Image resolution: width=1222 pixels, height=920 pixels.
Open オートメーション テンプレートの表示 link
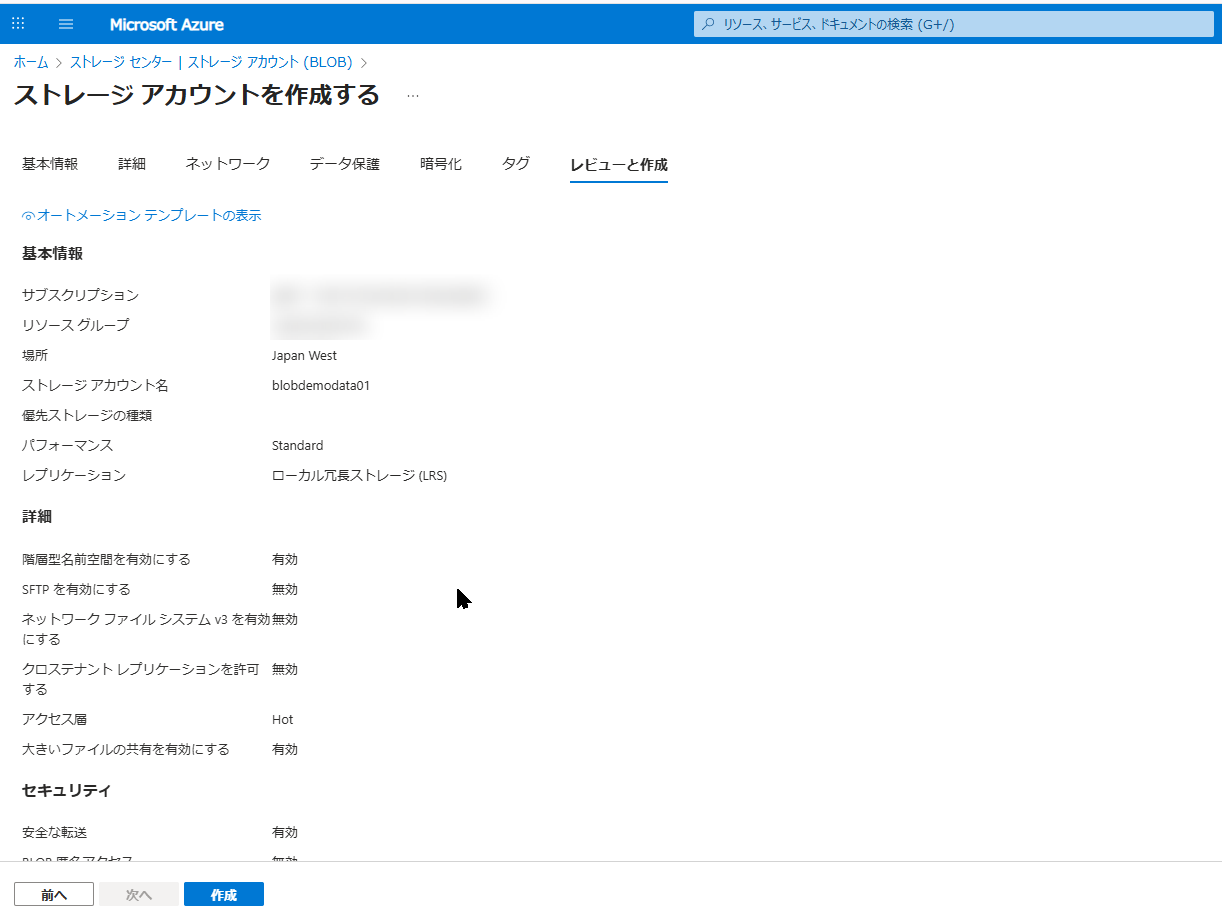coord(149,216)
